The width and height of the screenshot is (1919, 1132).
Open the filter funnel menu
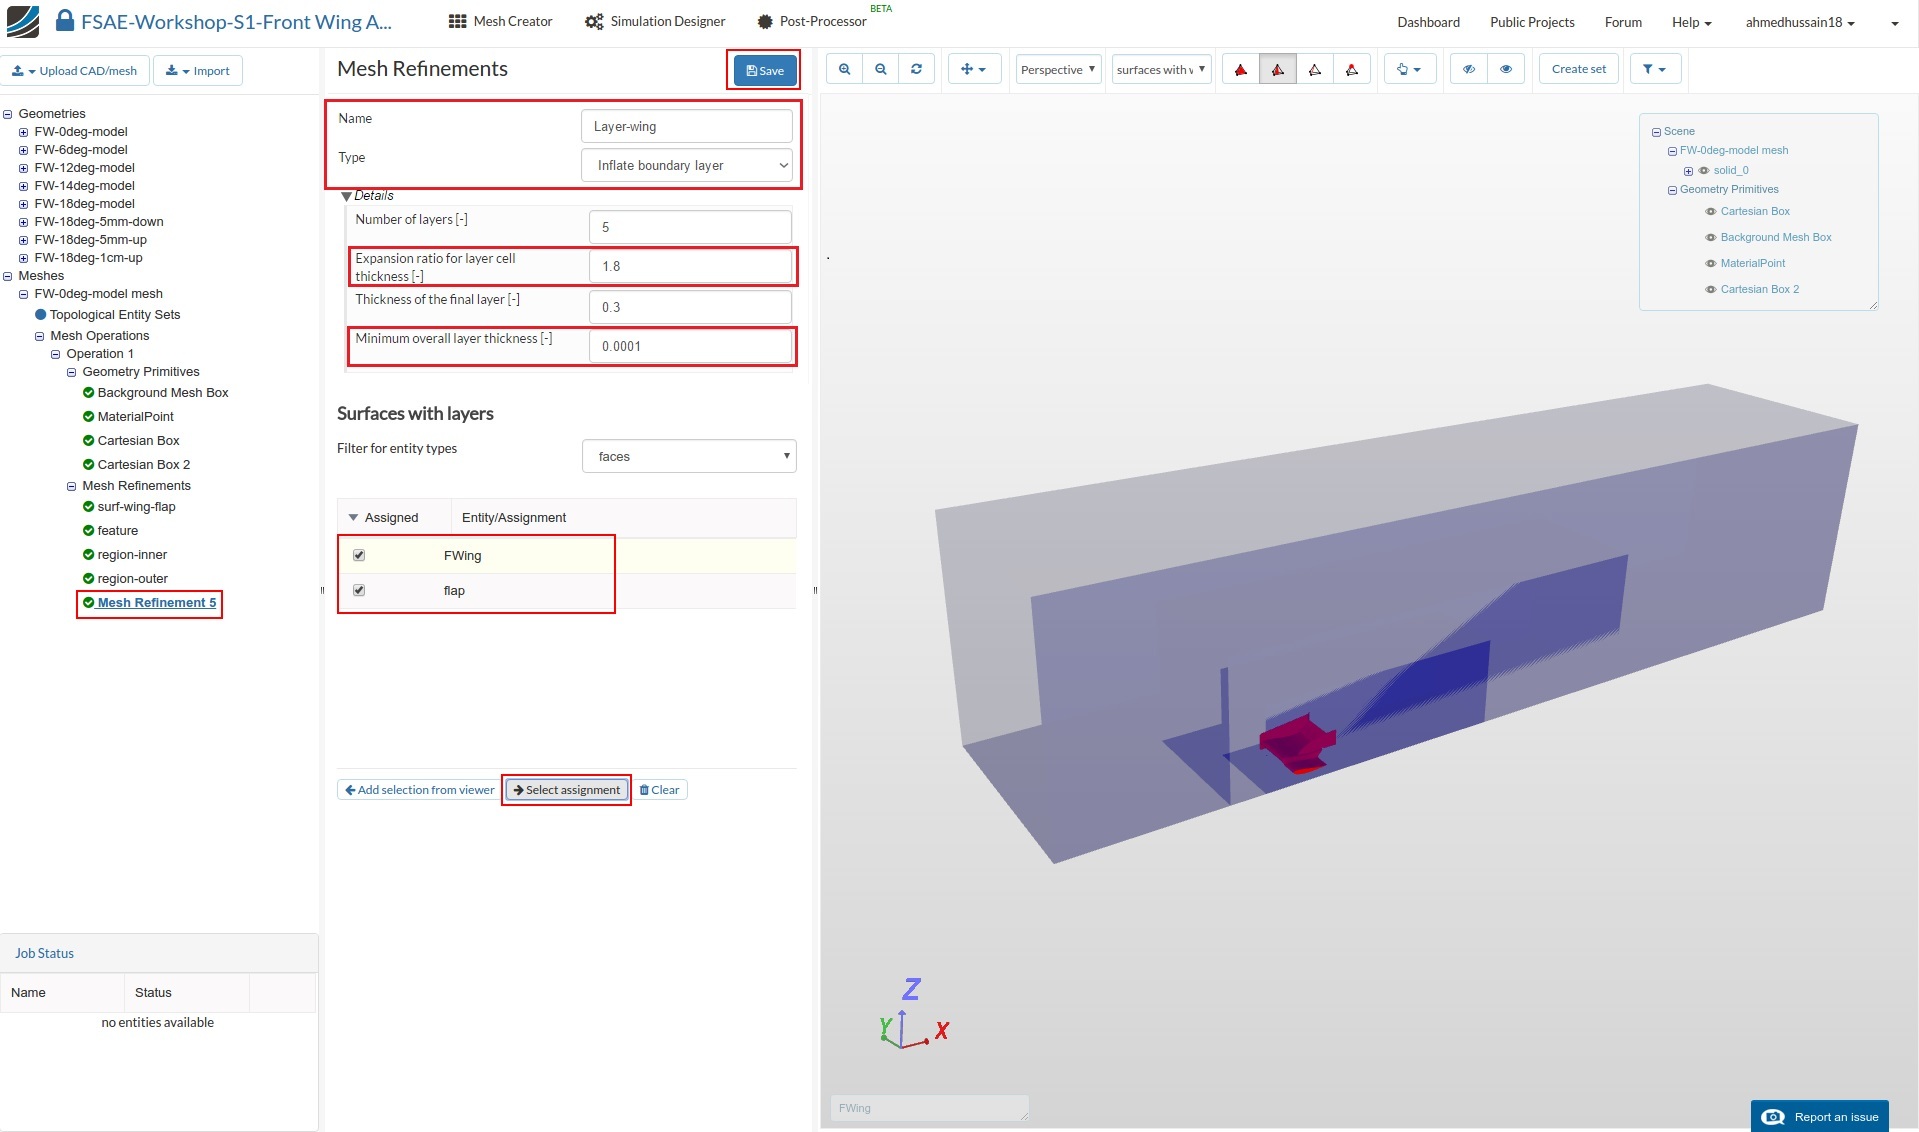coord(1654,69)
